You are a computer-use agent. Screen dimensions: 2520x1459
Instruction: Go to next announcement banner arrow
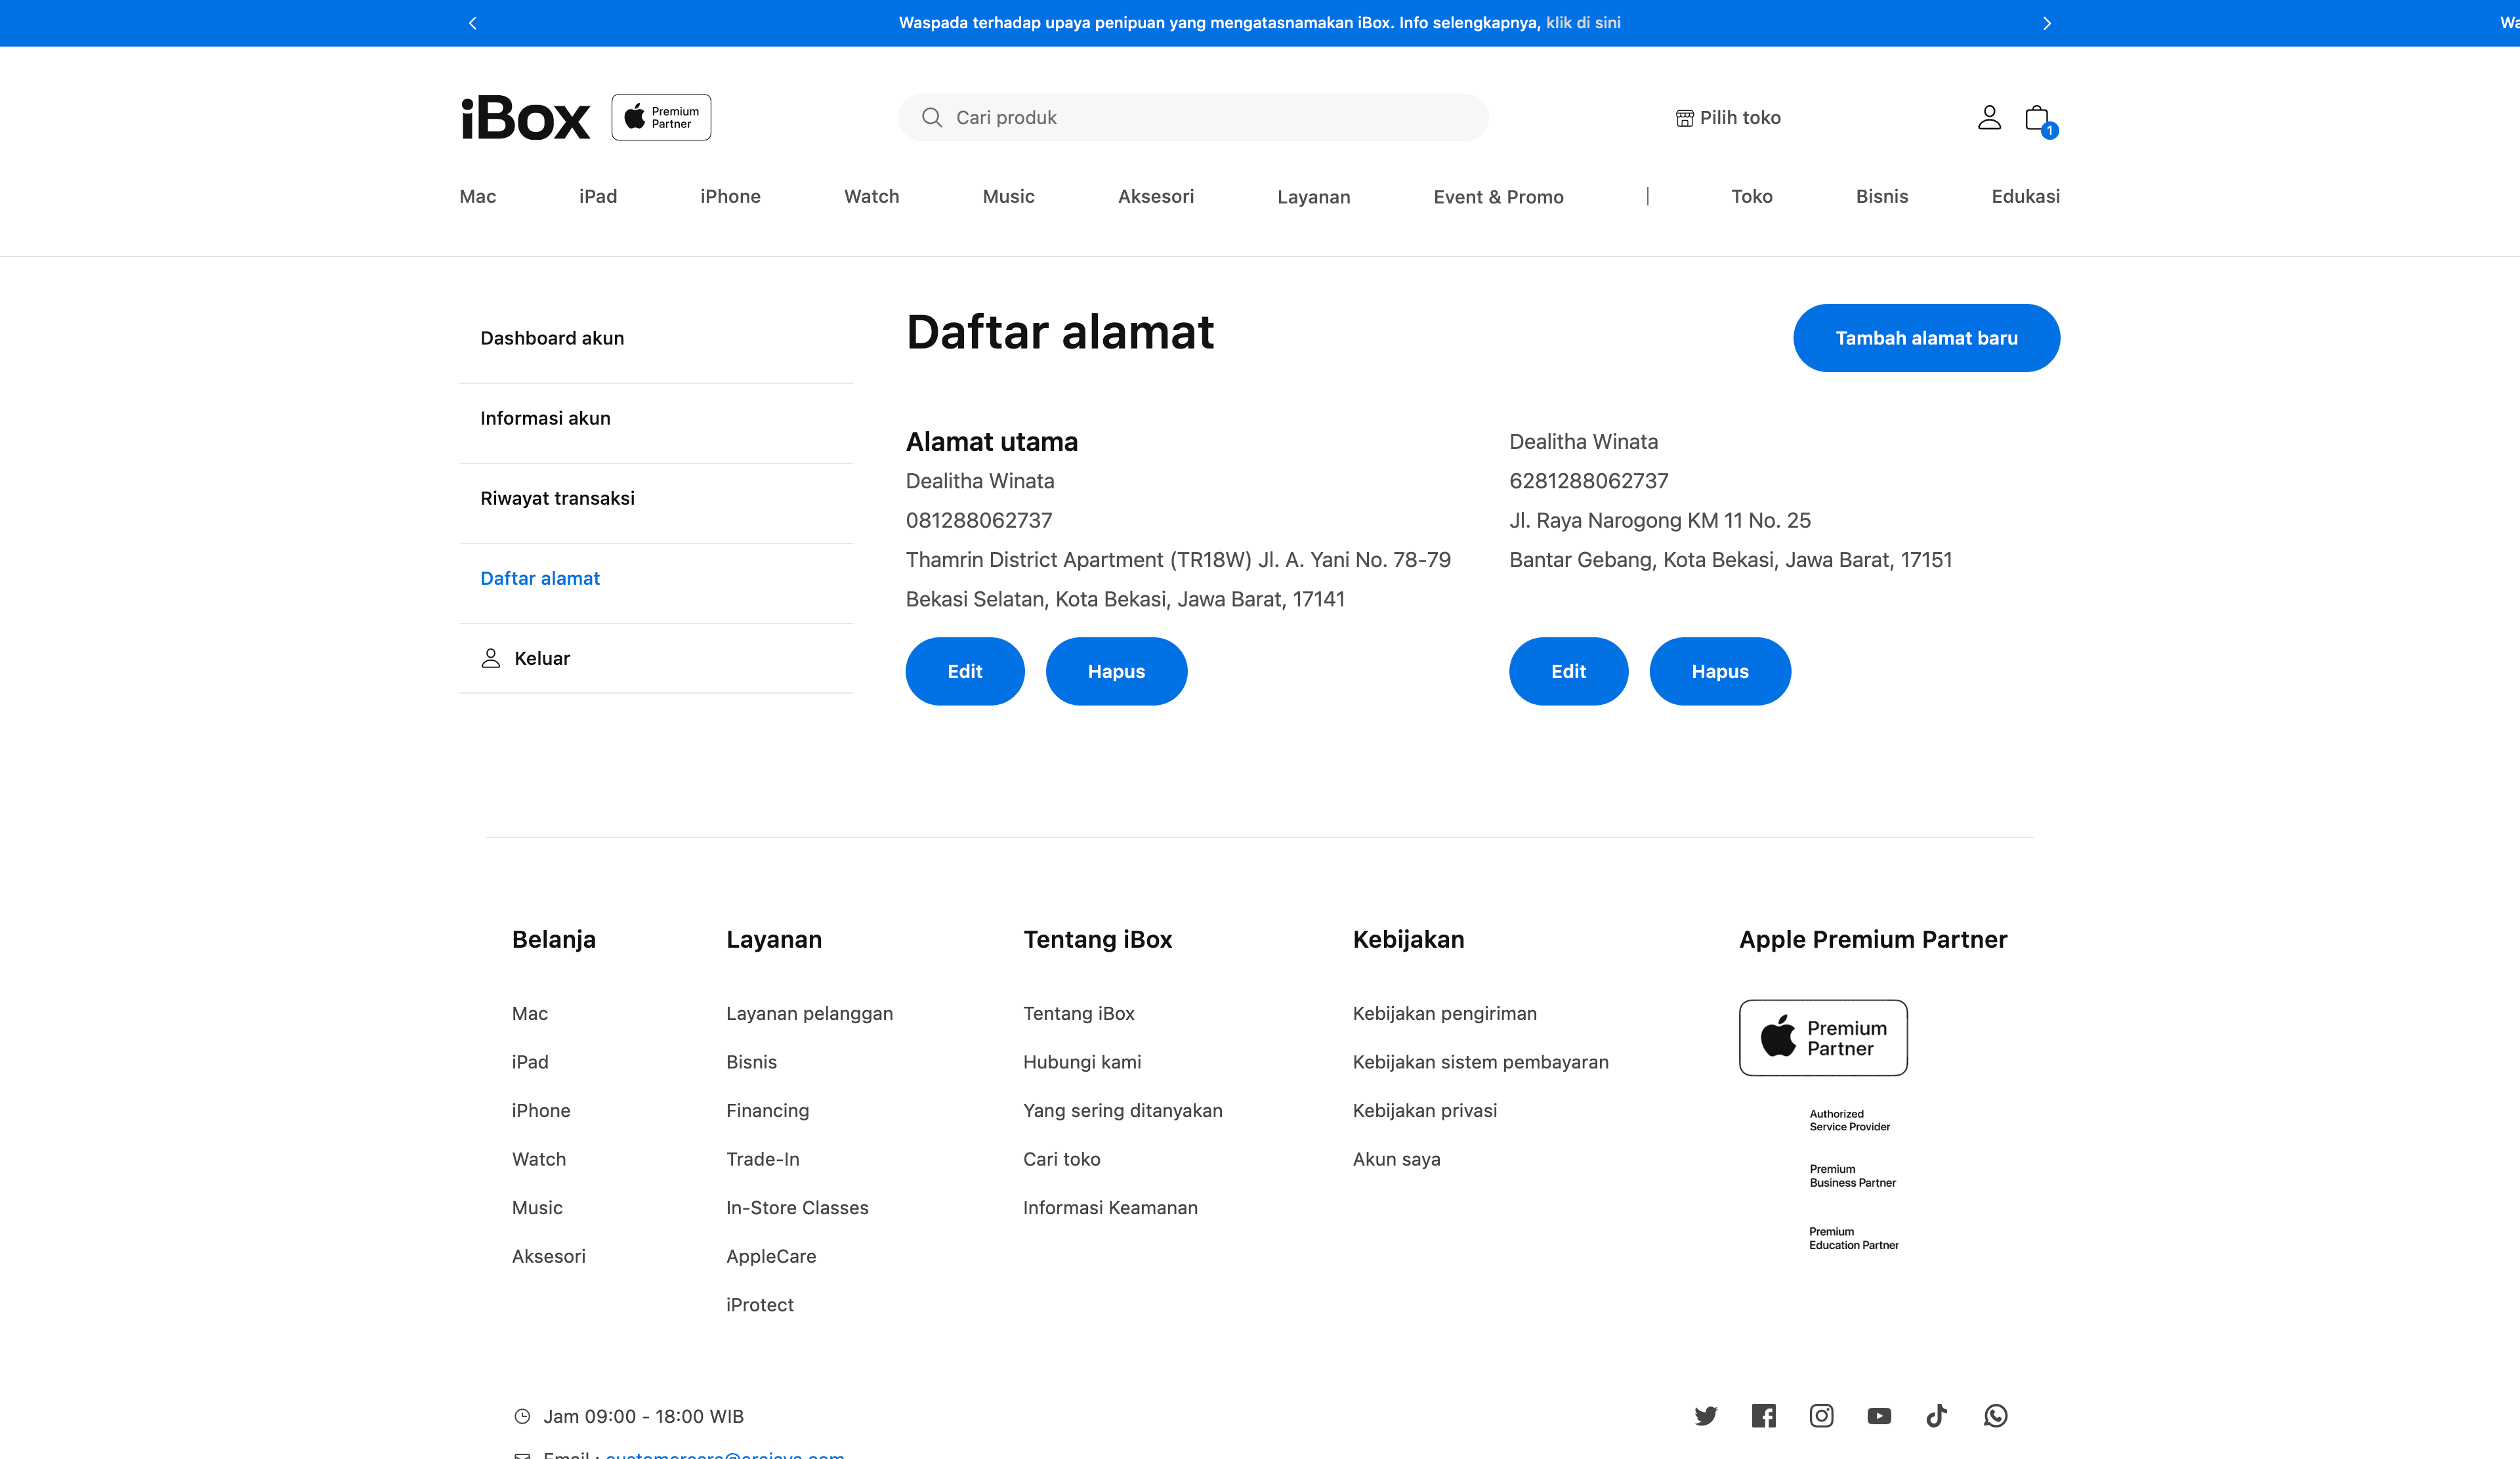(2047, 23)
